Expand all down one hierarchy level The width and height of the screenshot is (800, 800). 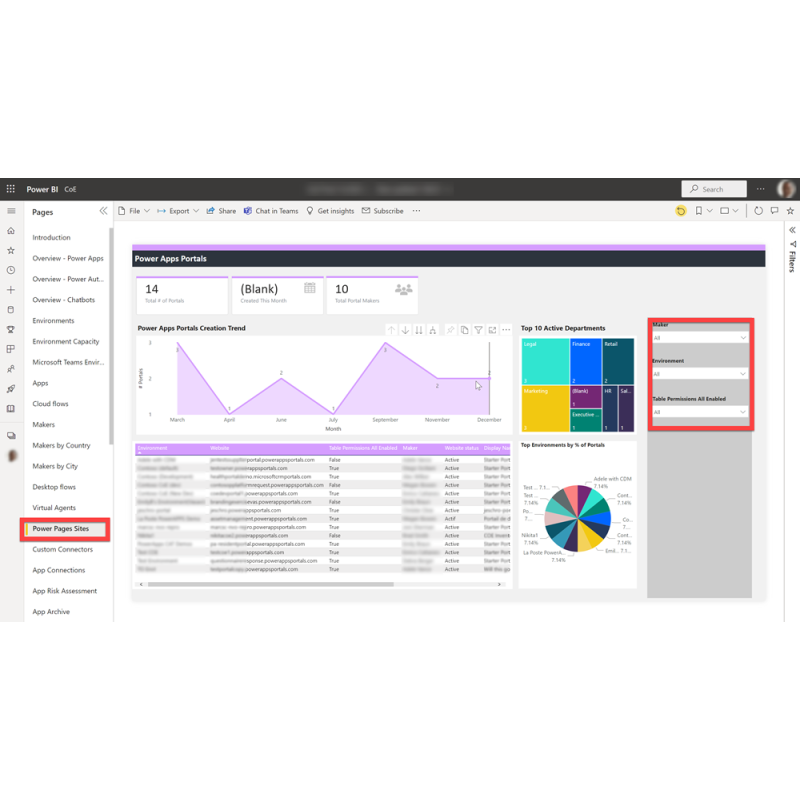point(433,330)
